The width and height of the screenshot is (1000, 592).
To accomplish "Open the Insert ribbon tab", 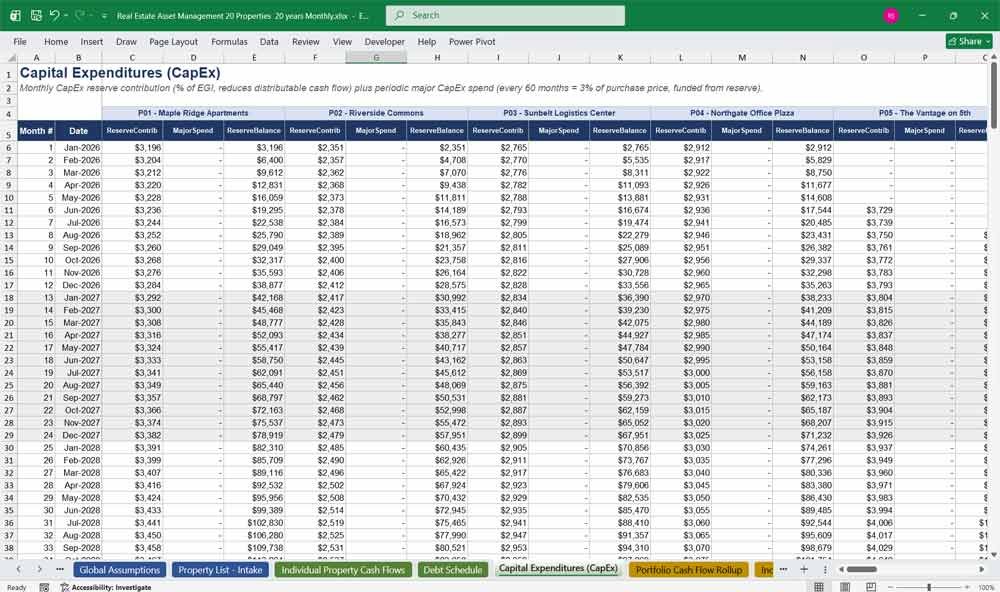I will (91, 41).
